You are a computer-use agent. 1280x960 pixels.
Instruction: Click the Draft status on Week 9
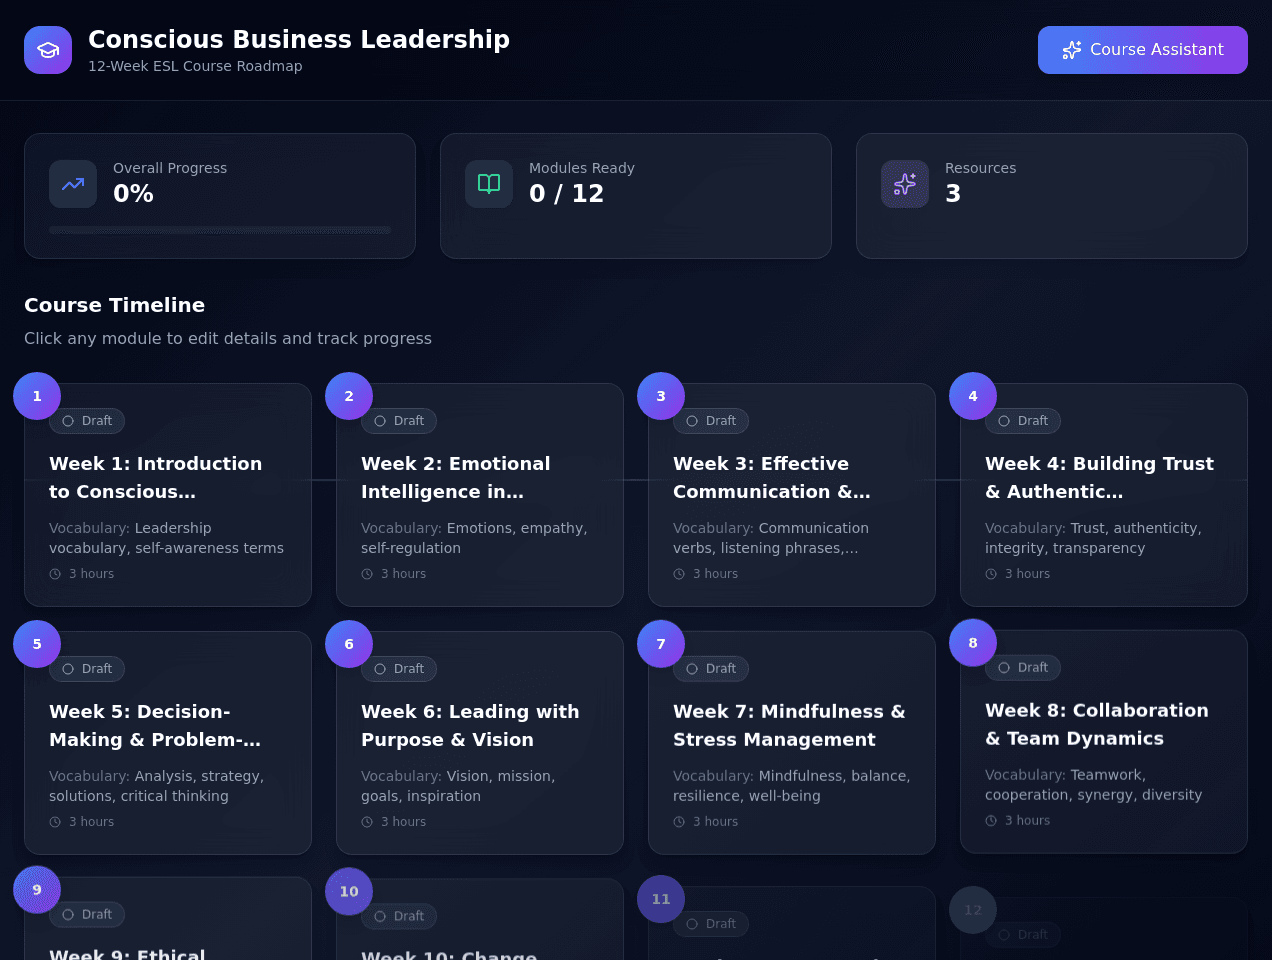(x=87, y=915)
